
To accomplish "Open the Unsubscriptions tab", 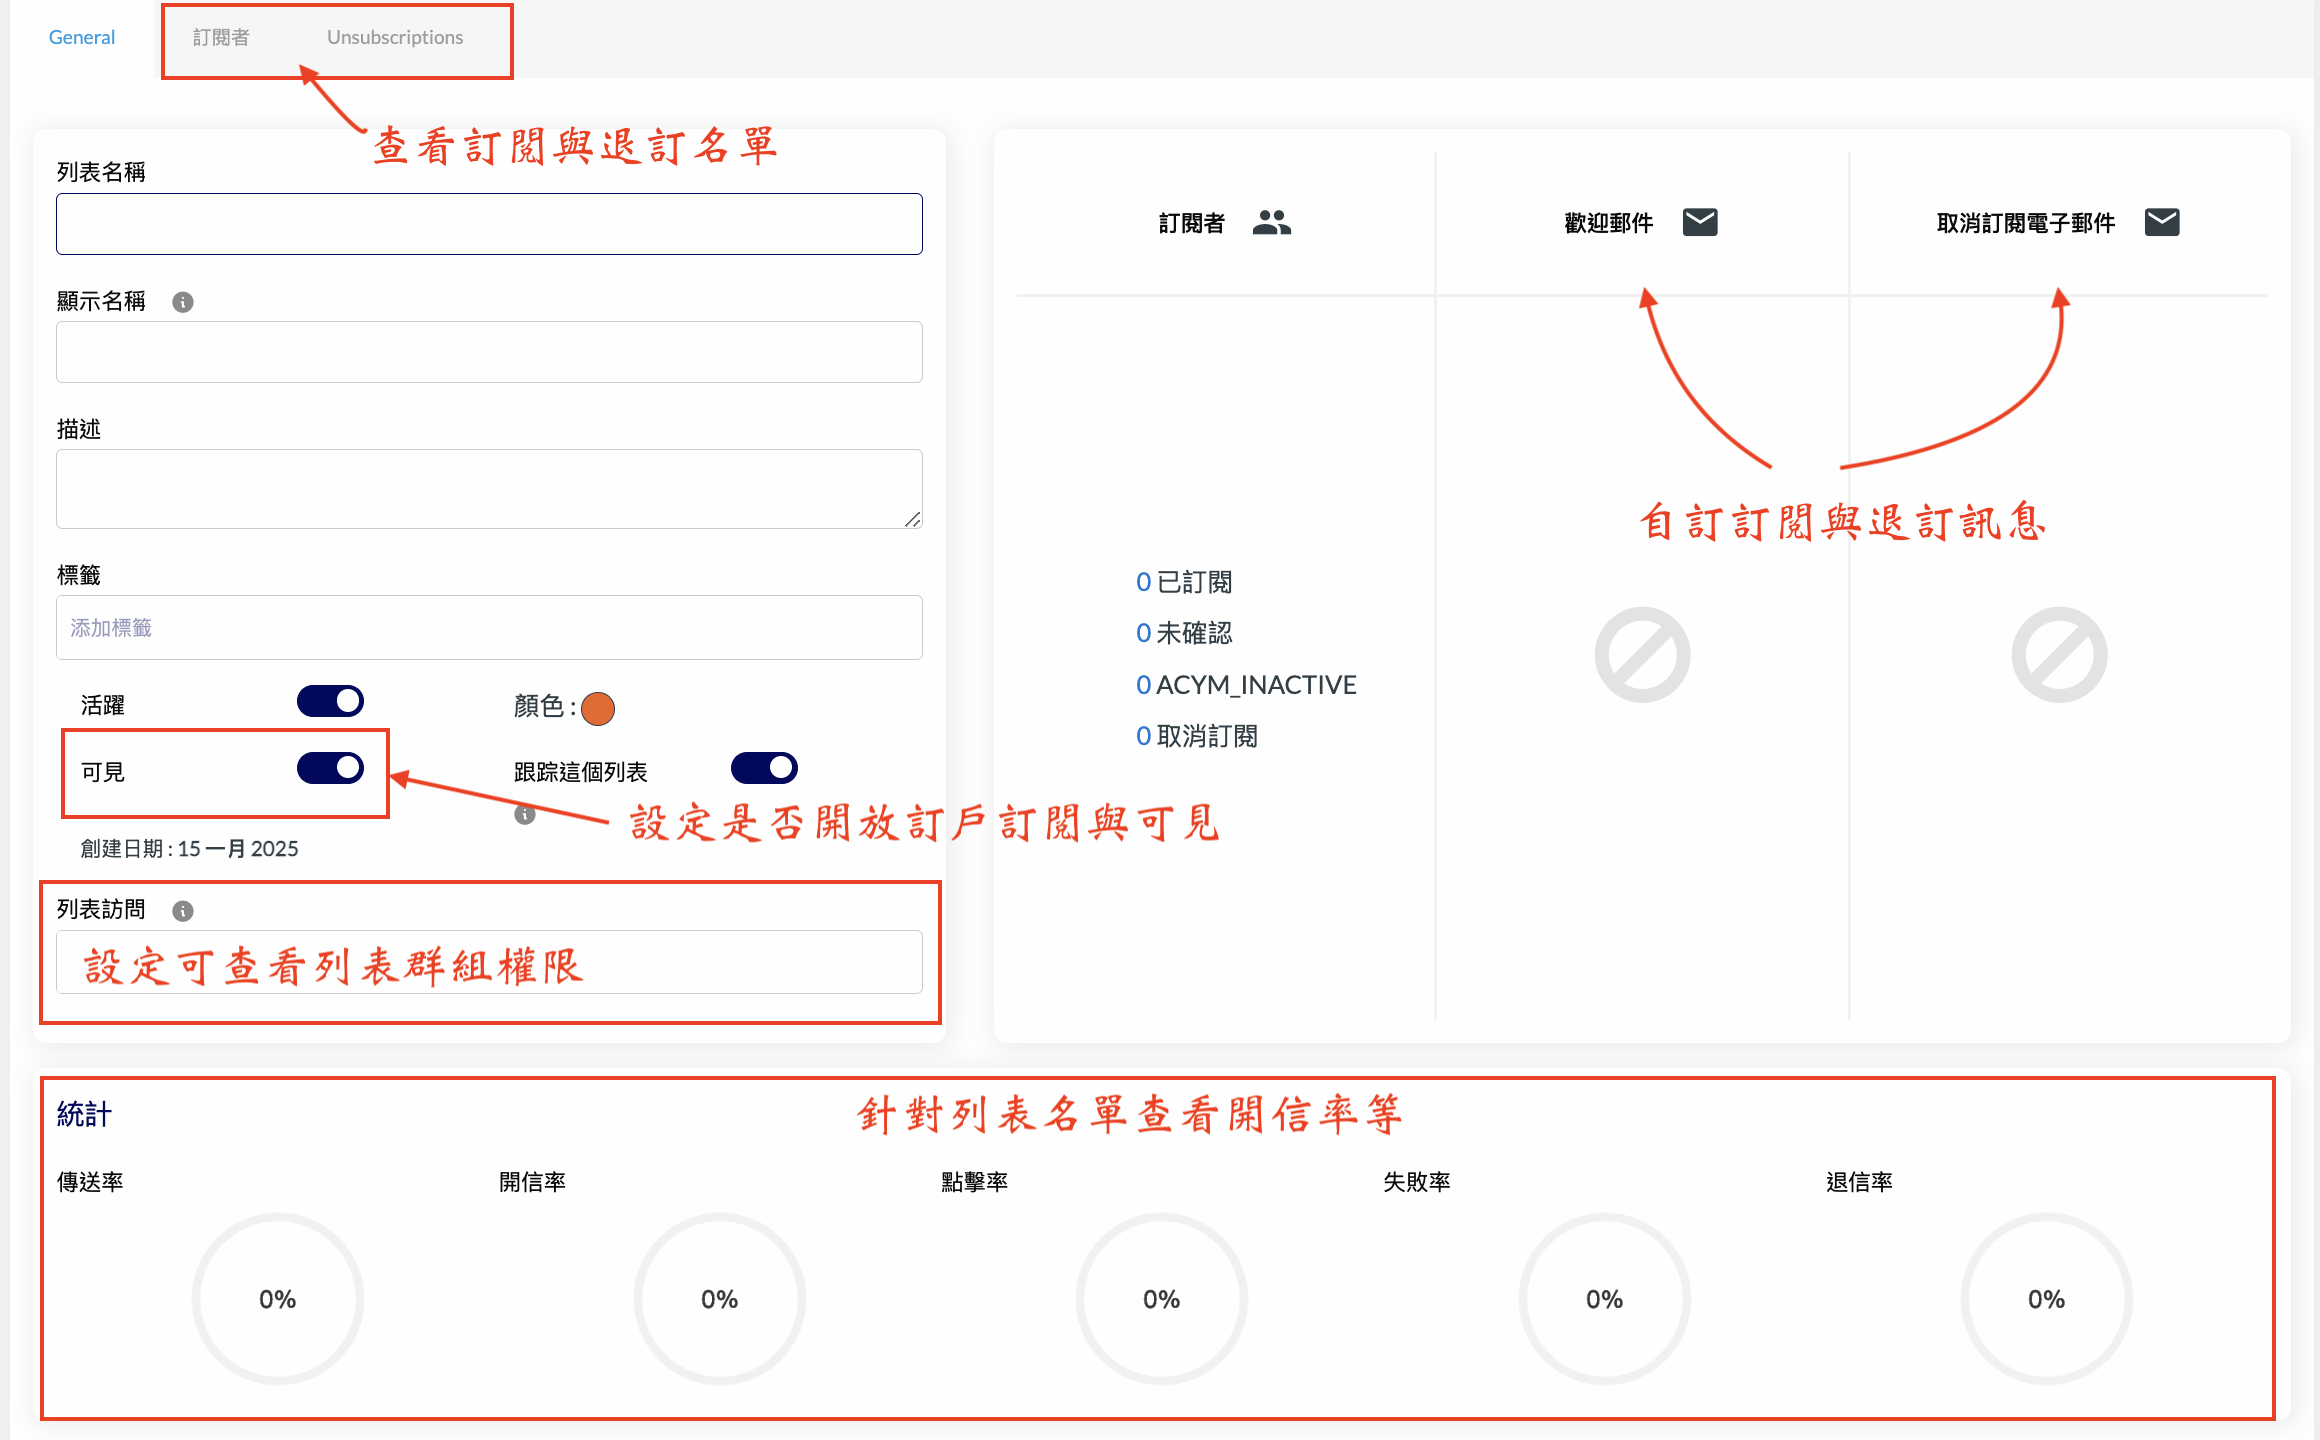I will pos(395,37).
